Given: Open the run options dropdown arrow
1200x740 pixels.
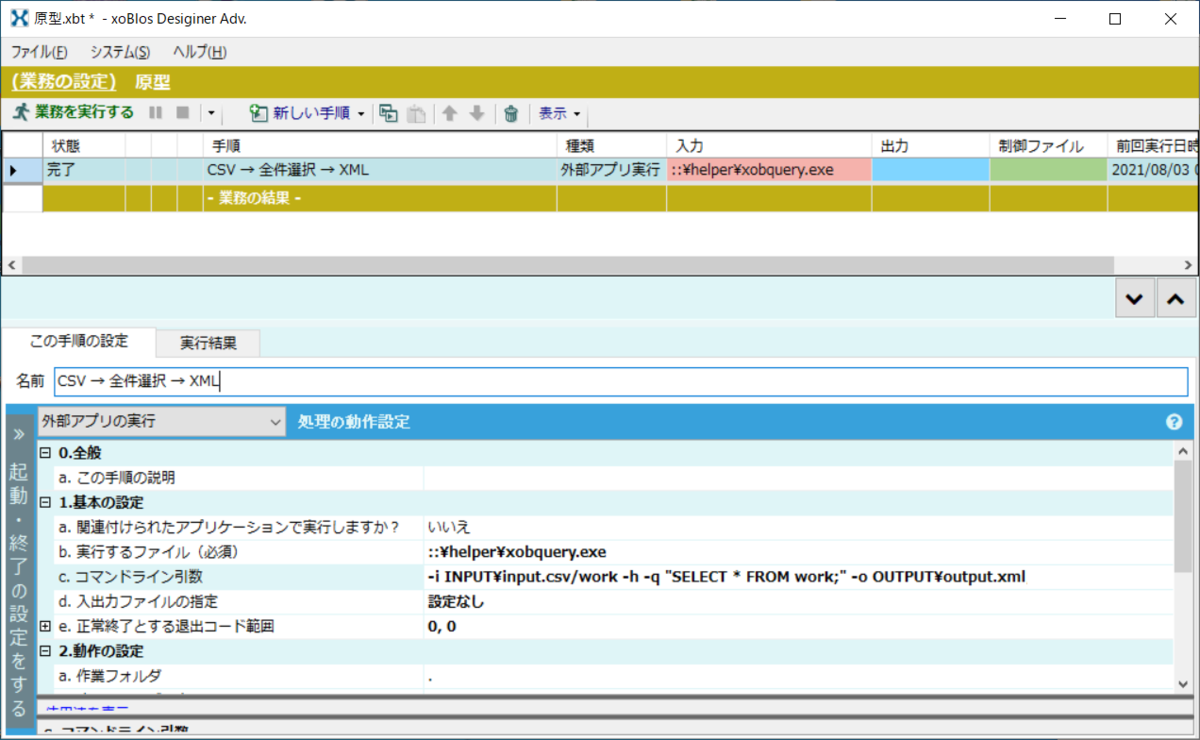Looking at the screenshot, I should pos(211,114).
